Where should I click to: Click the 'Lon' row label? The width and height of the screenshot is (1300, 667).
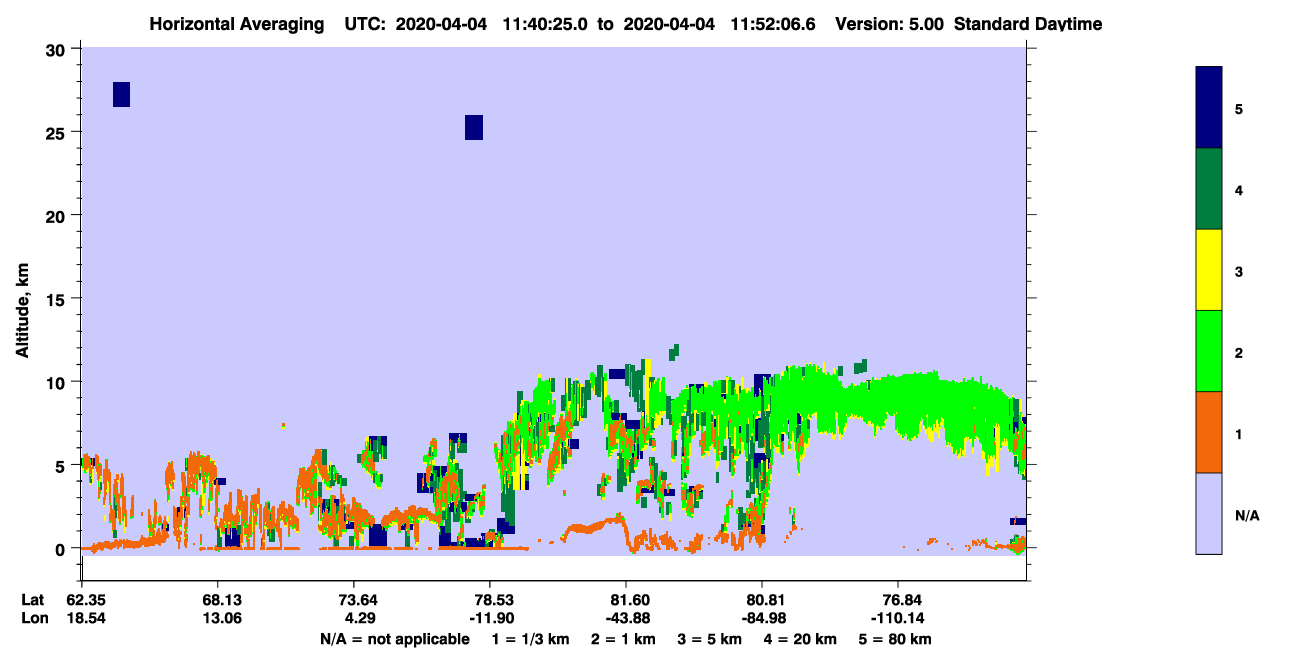pos(34,618)
